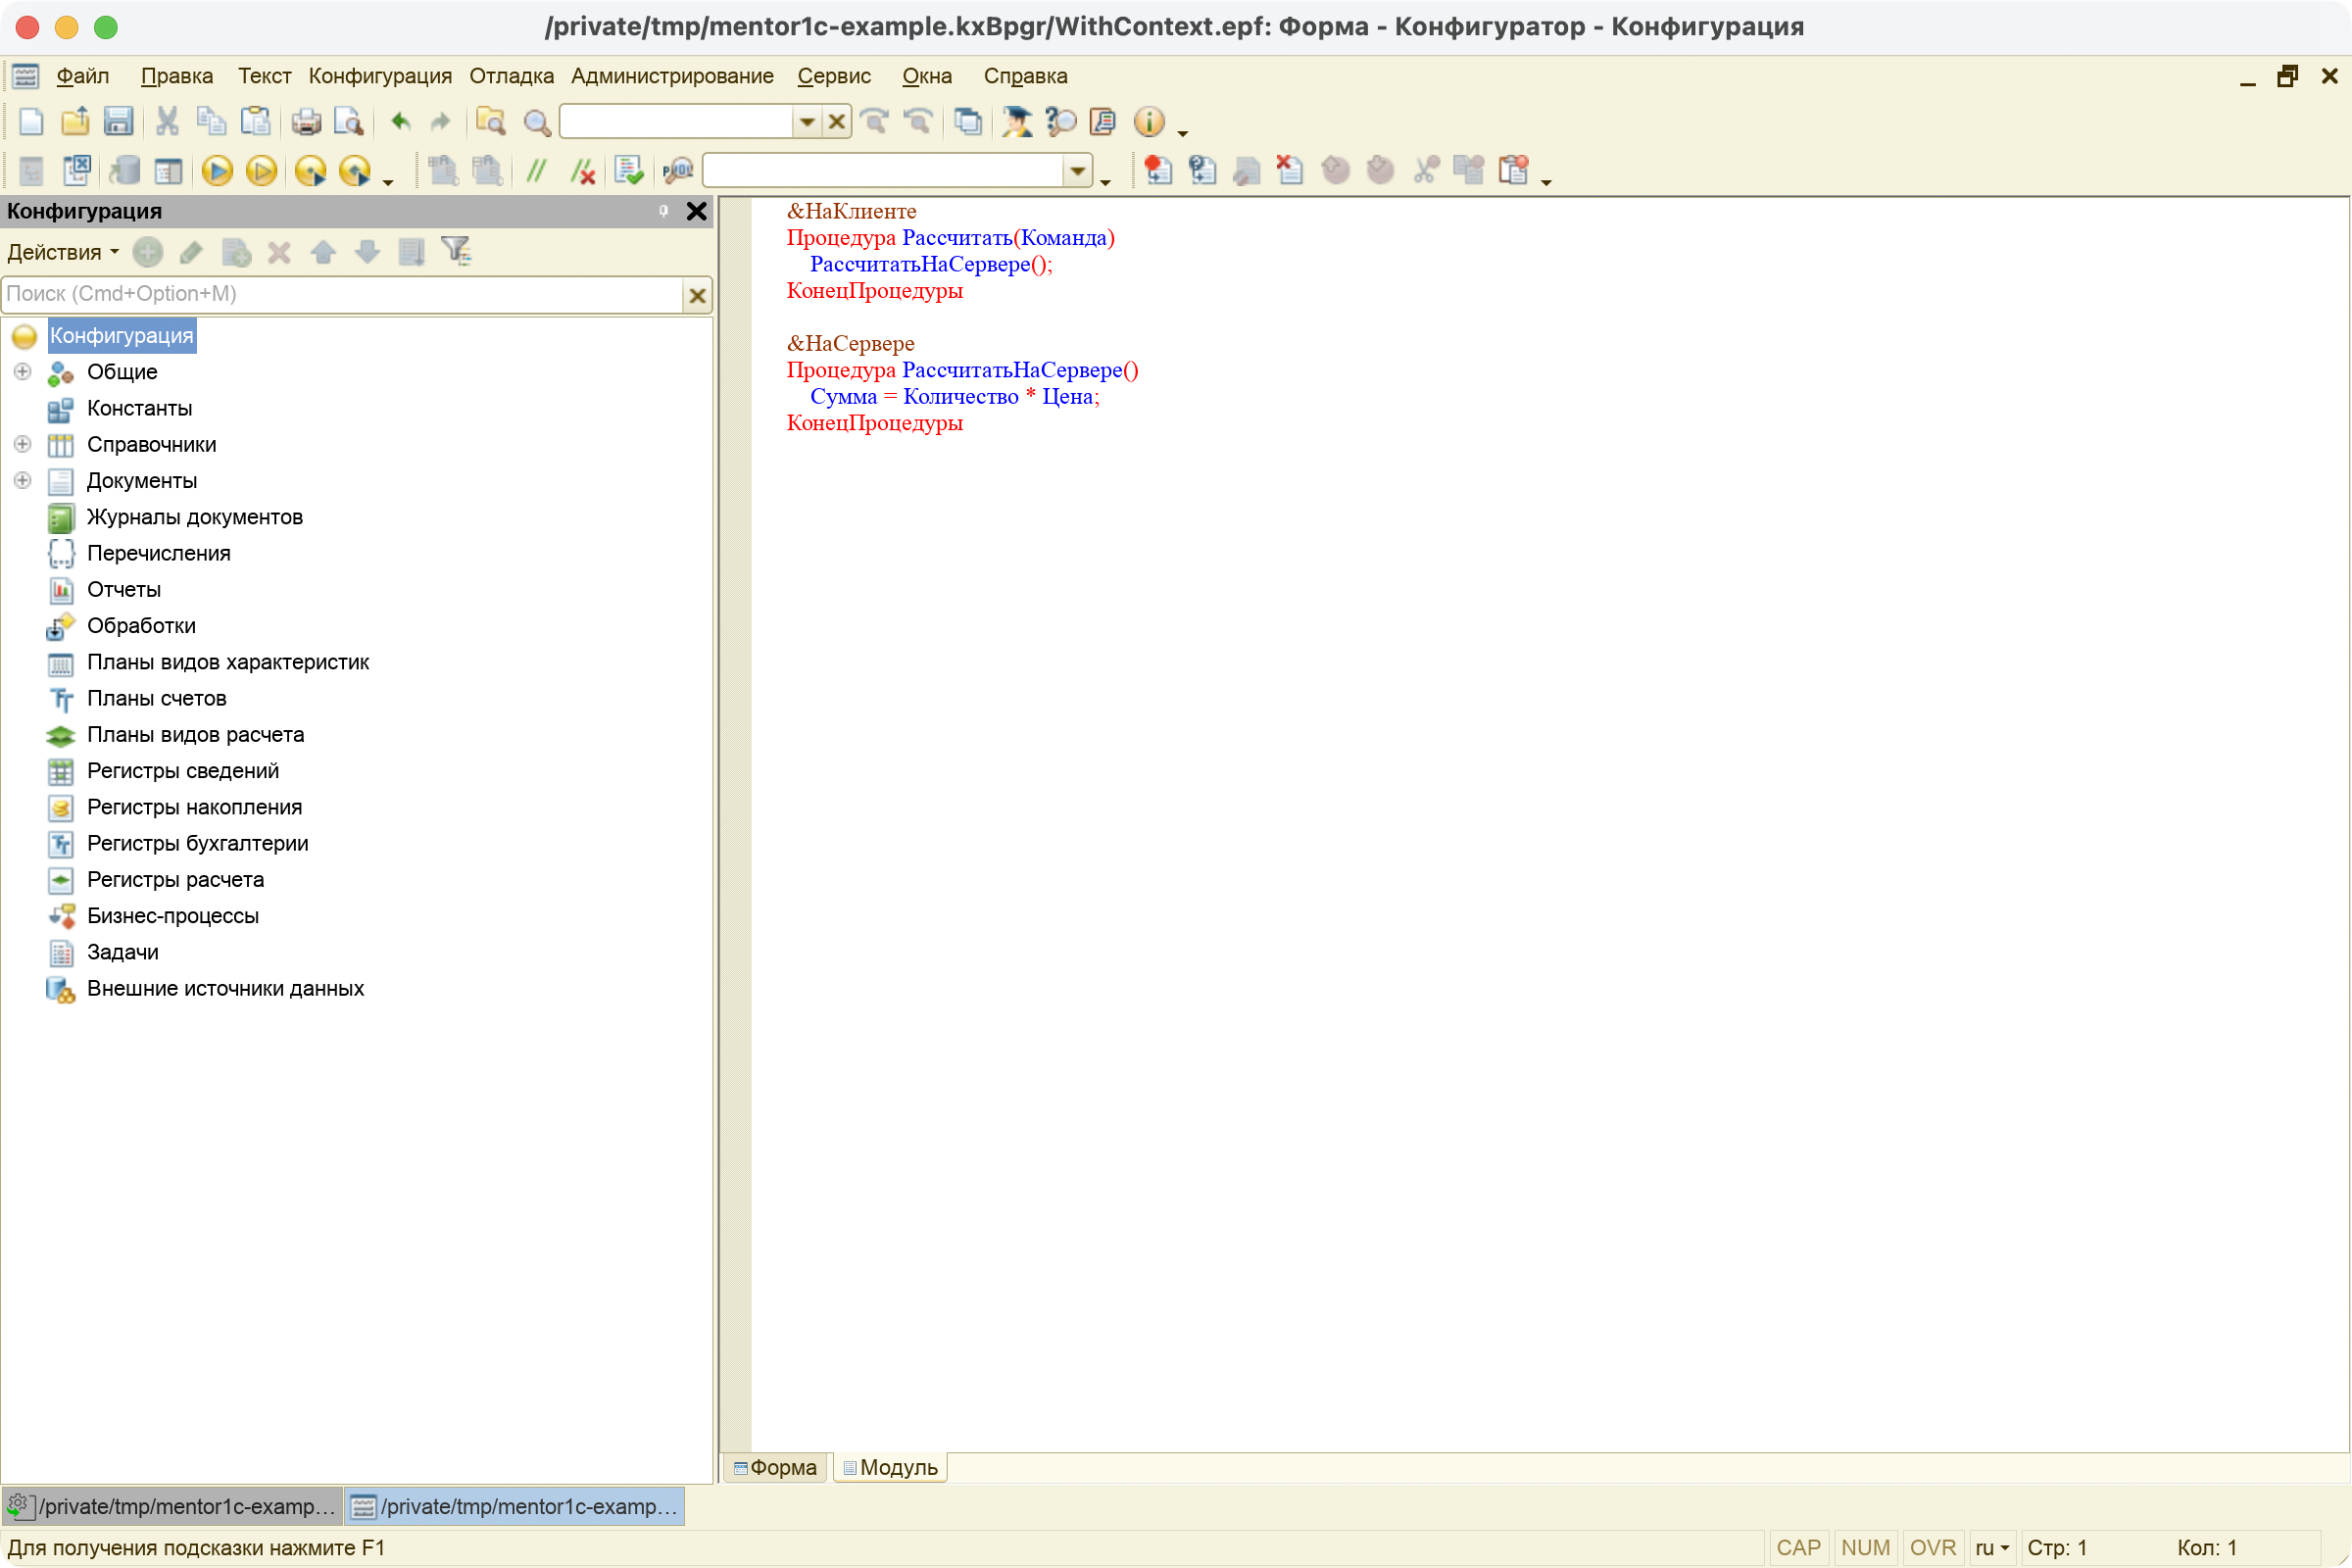Start debugging with the first play icon
Screen dimensions: 2352x1568
pos(216,171)
